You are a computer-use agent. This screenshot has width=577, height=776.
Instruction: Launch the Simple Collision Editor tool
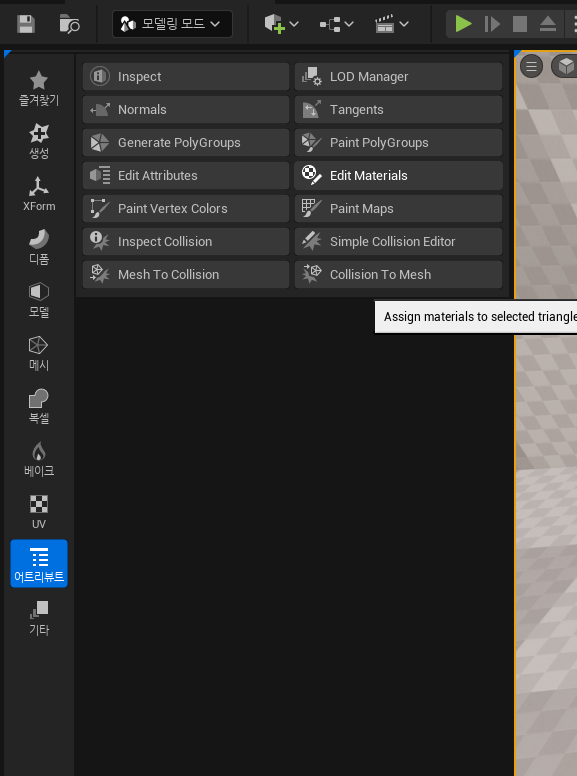click(x=398, y=242)
